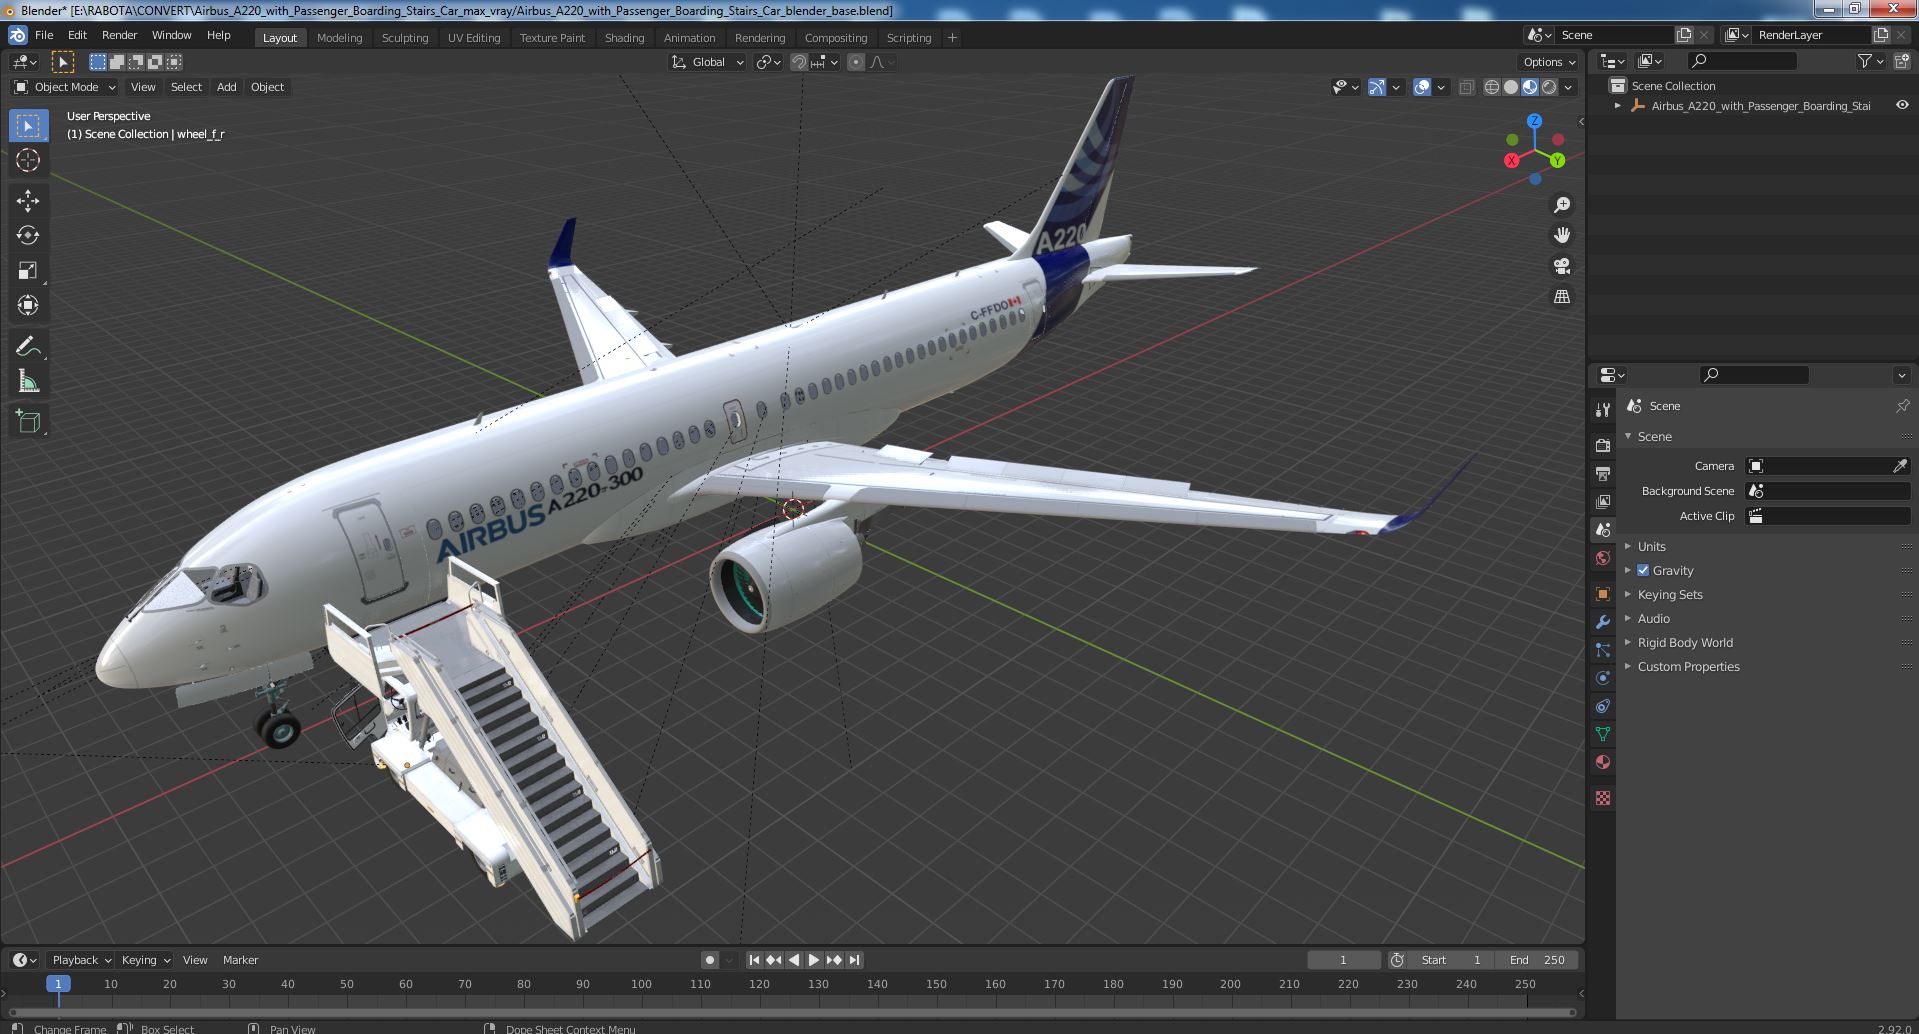
Task: Toggle snapping magnet
Action: coord(798,62)
